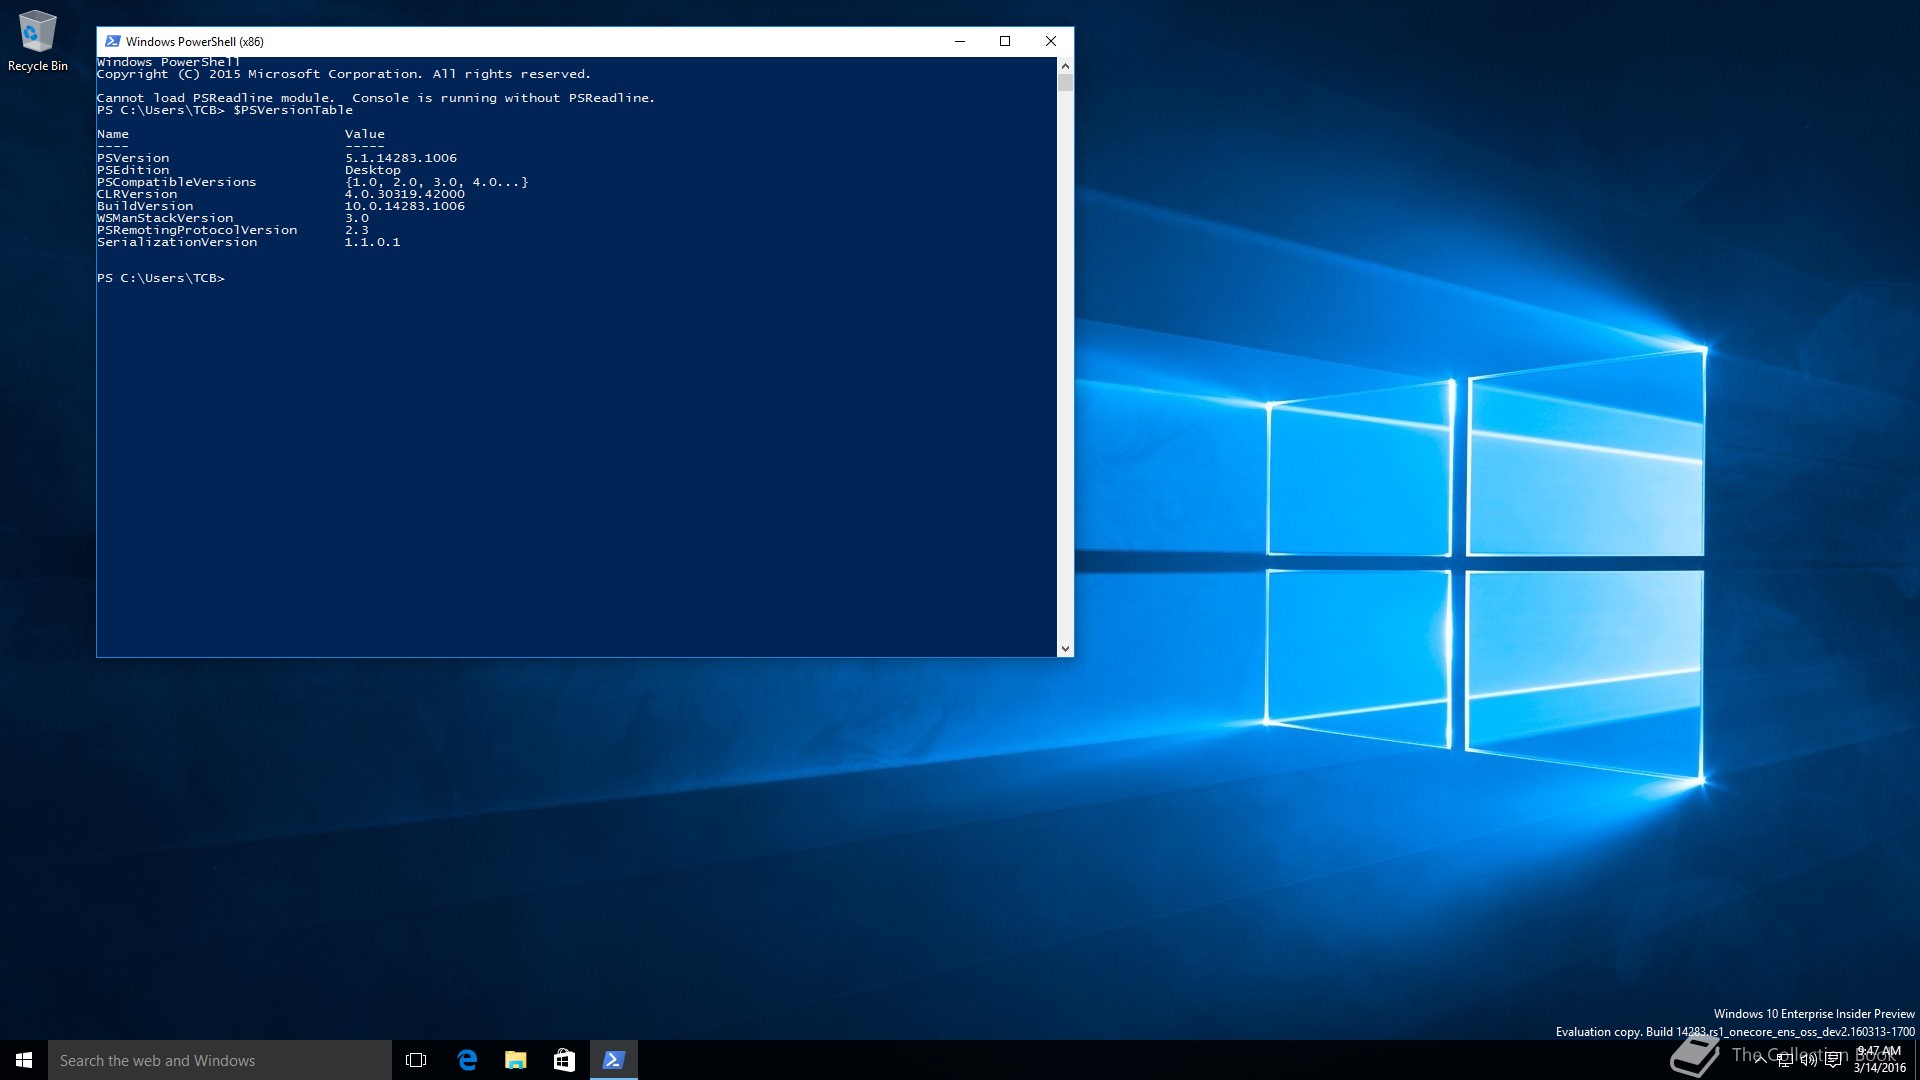The width and height of the screenshot is (1920, 1080).
Task: Click the WSManStackVersion row name
Action: tap(165, 218)
